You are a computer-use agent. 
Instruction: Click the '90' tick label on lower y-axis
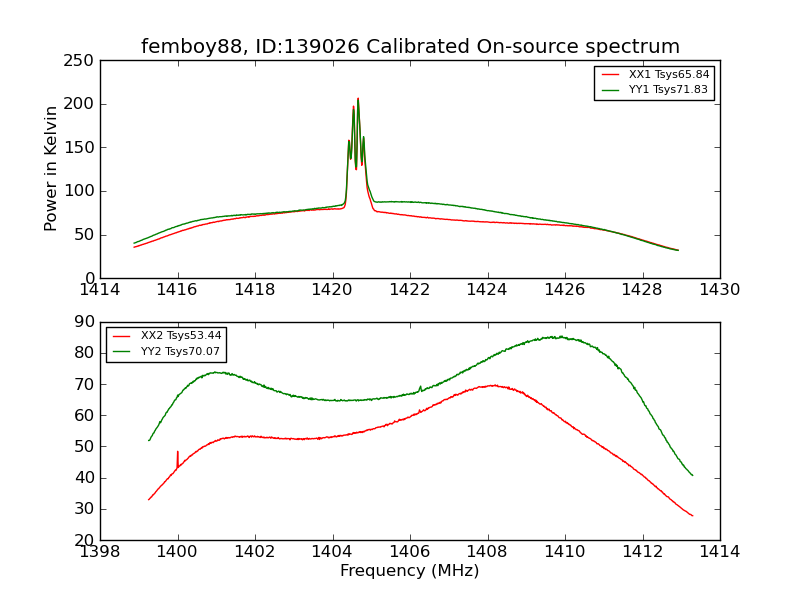pyautogui.click(x=85, y=322)
